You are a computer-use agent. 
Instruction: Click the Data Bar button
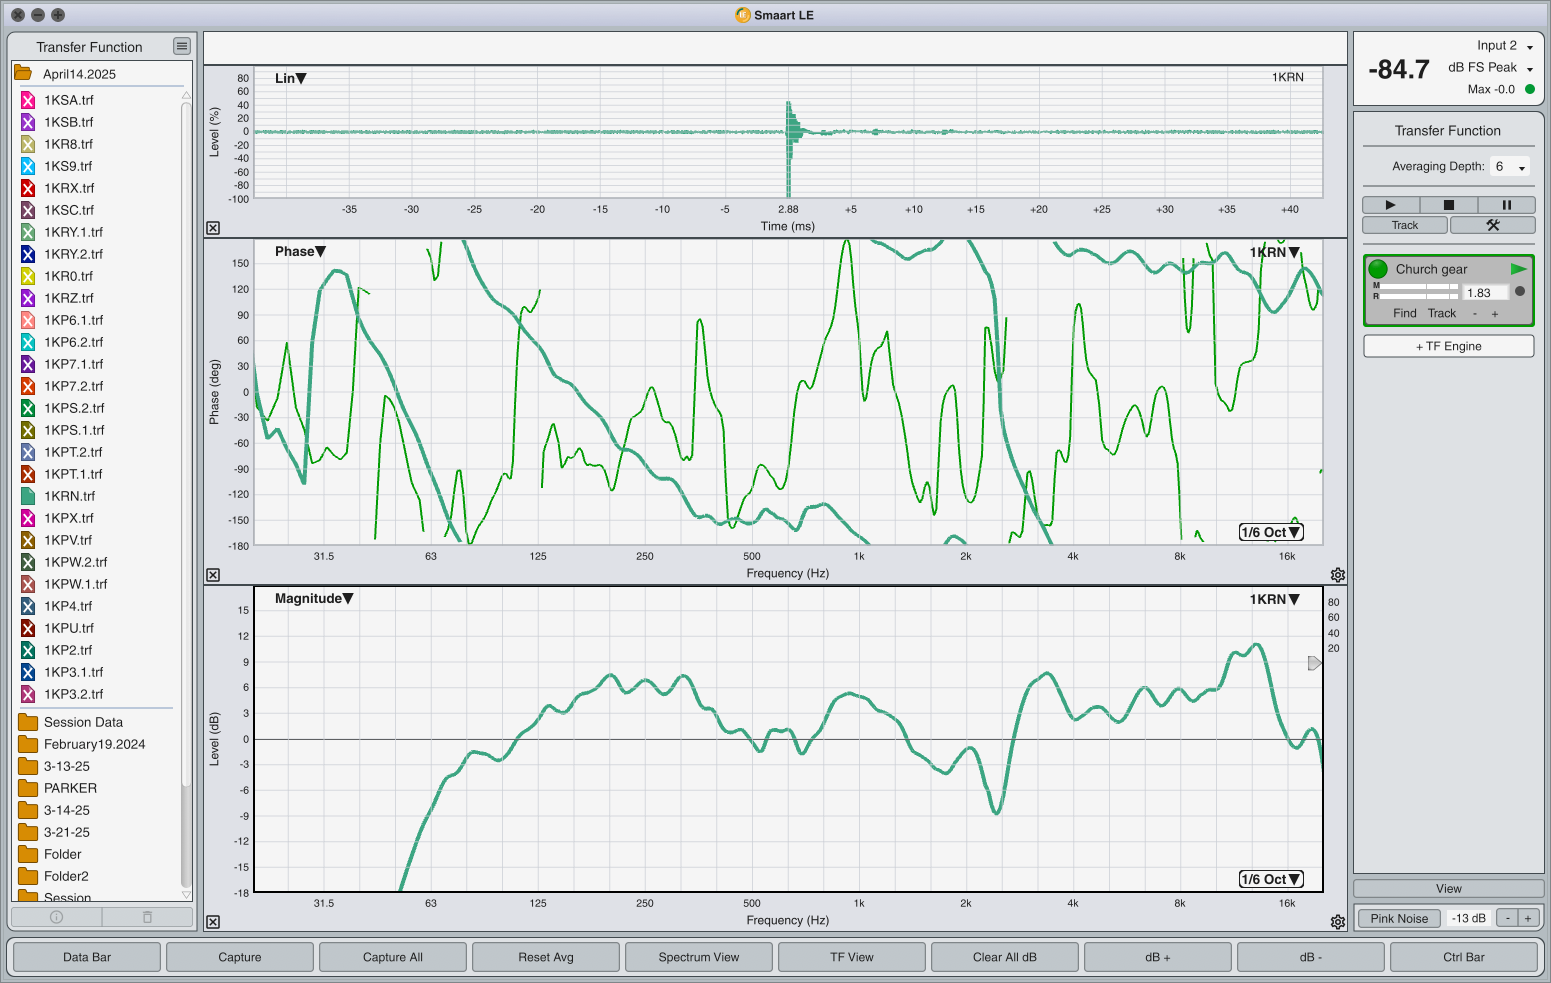(x=87, y=957)
